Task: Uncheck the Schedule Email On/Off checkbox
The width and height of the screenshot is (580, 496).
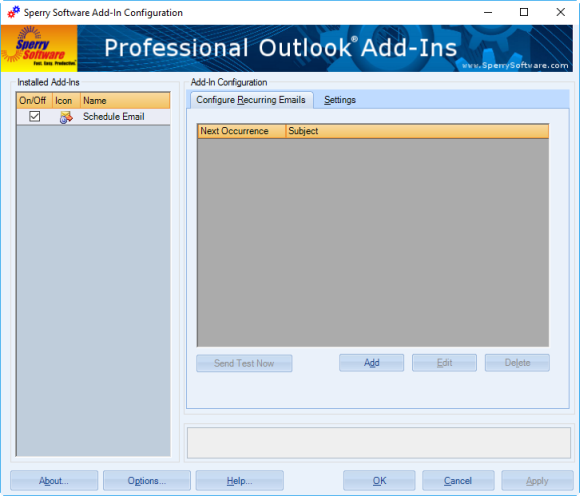Action: [34, 117]
